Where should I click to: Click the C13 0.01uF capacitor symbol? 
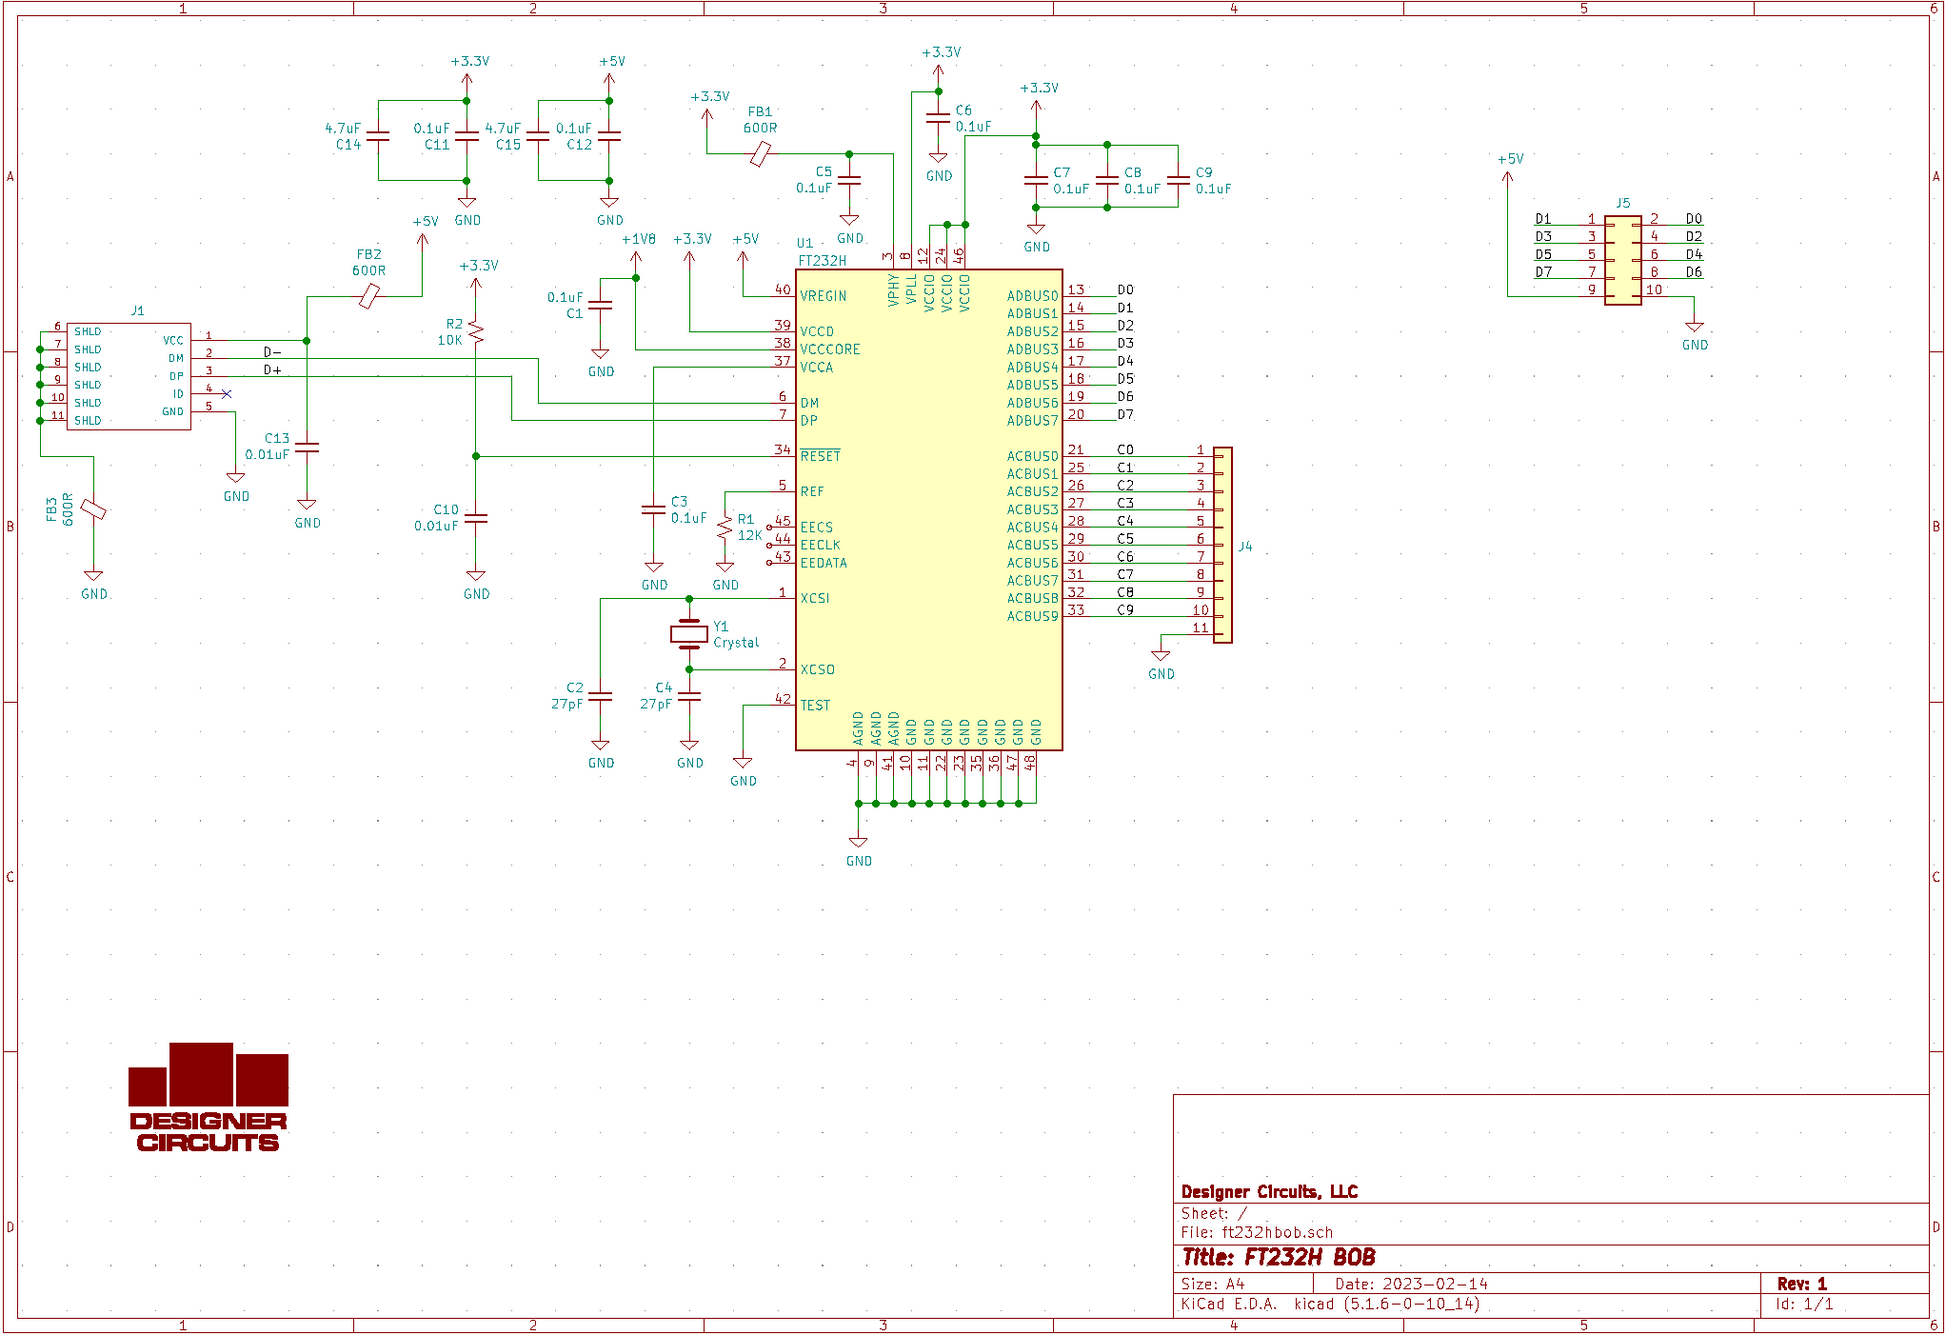(307, 448)
